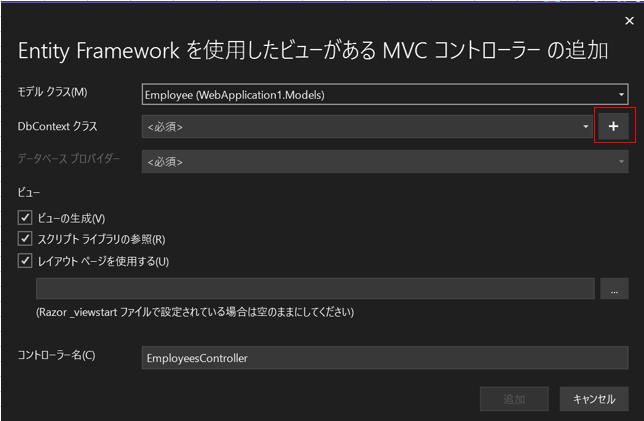Browse for layout page with ellipsis button
This screenshot has width=644, height=421.
tap(614, 289)
